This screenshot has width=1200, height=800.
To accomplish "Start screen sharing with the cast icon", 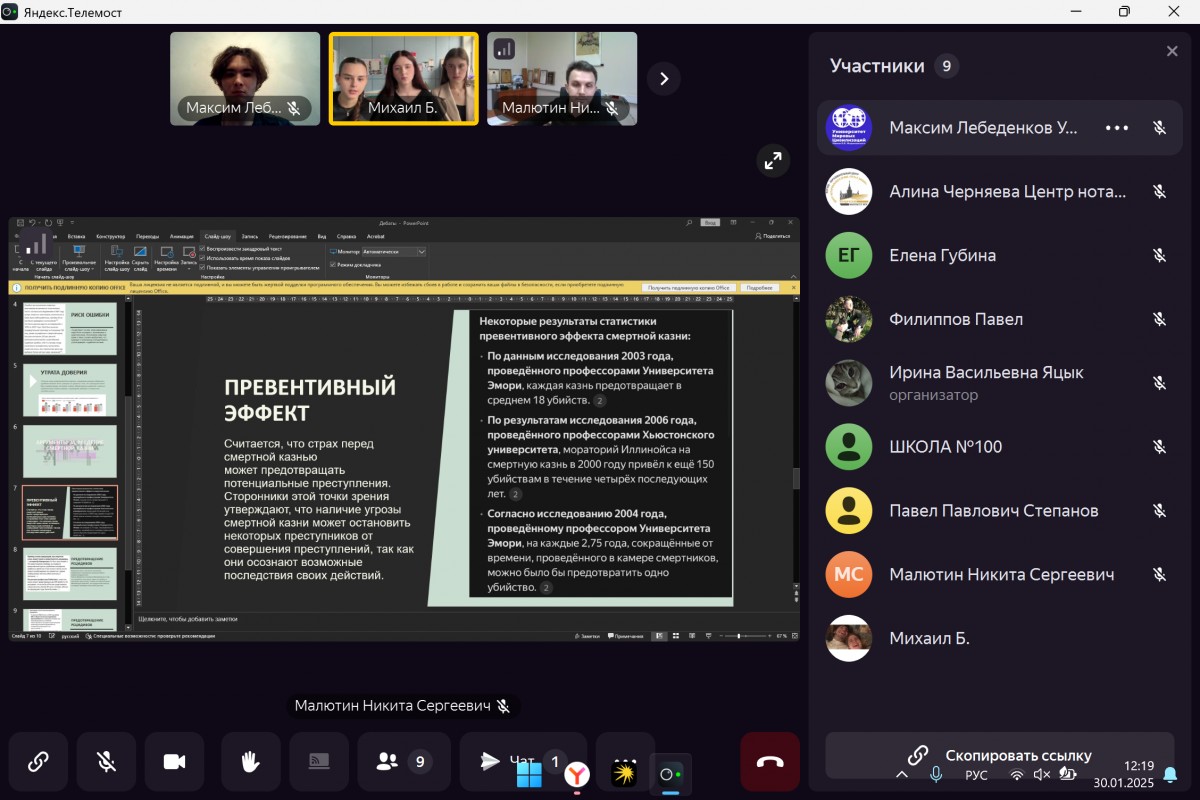I will coord(319,762).
